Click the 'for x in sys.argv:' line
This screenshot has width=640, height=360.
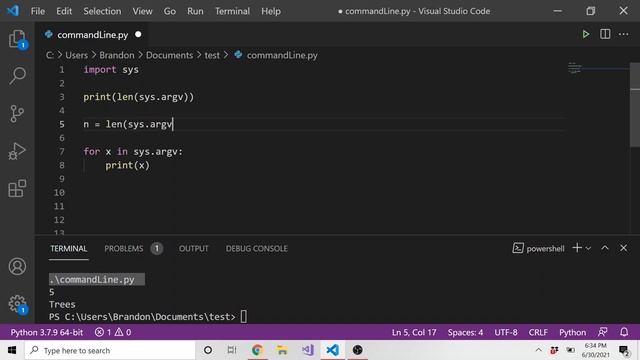click(x=133, y=151)
